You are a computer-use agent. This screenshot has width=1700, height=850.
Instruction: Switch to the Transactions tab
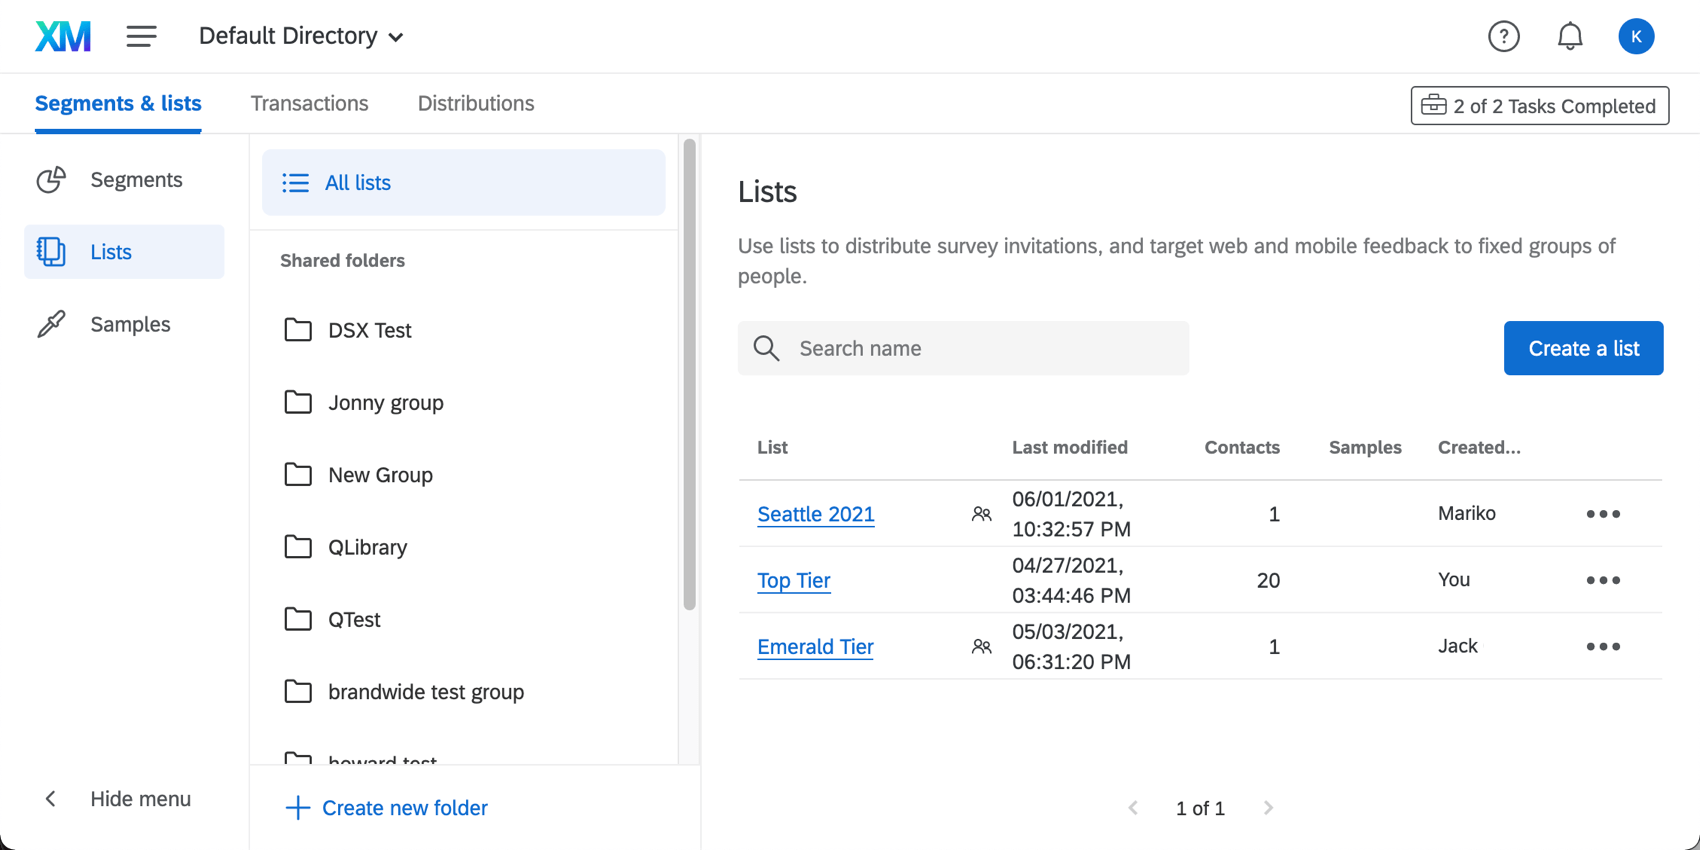point(309,104)
